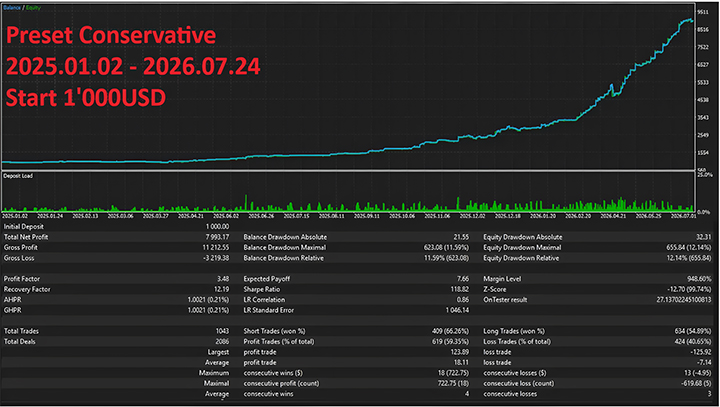The width and height of the screenshot is (720, 407).
Task: Select the Long Trades (won %) label
Action: (x=514, y=331)
